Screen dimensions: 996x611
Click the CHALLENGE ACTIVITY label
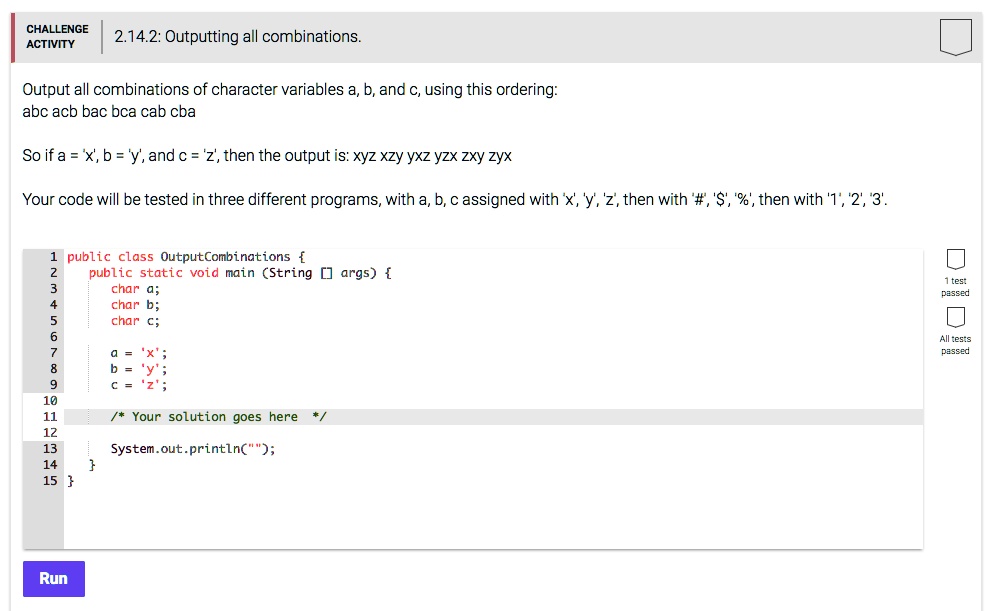pos(57,37)
